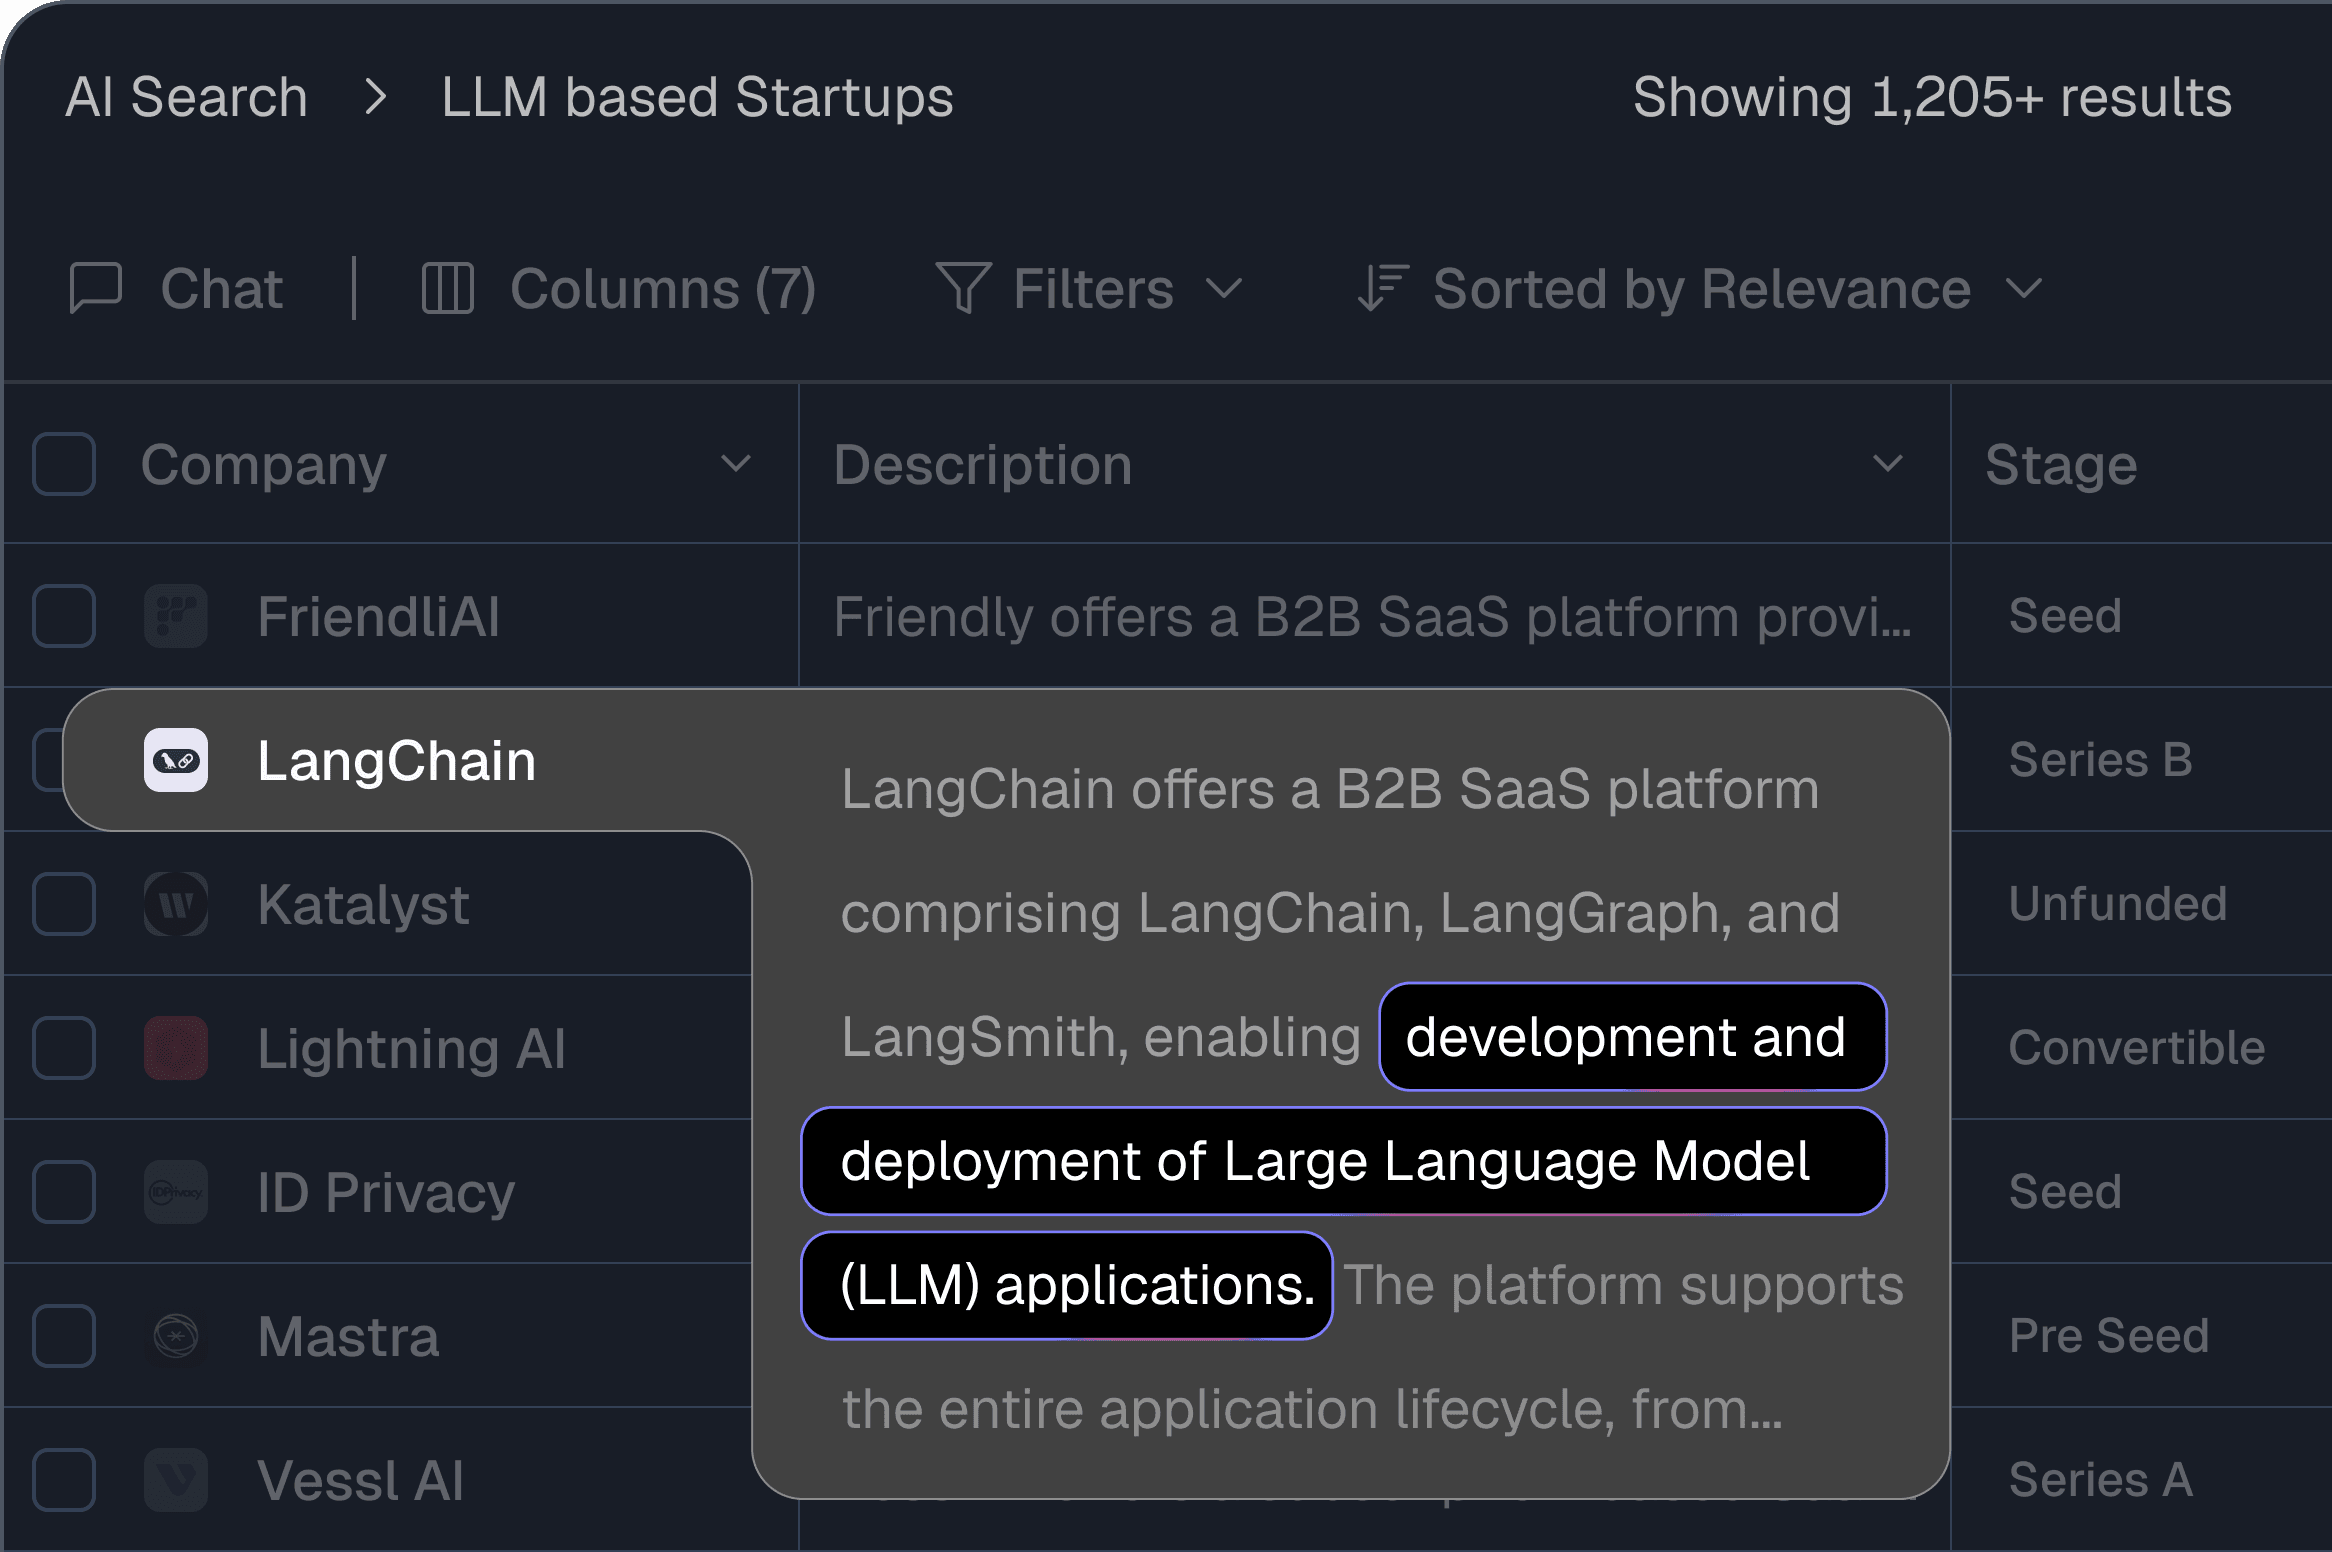Click the Vessl AI logo icon
Screen dimensions: 2332x1552
176,1480
